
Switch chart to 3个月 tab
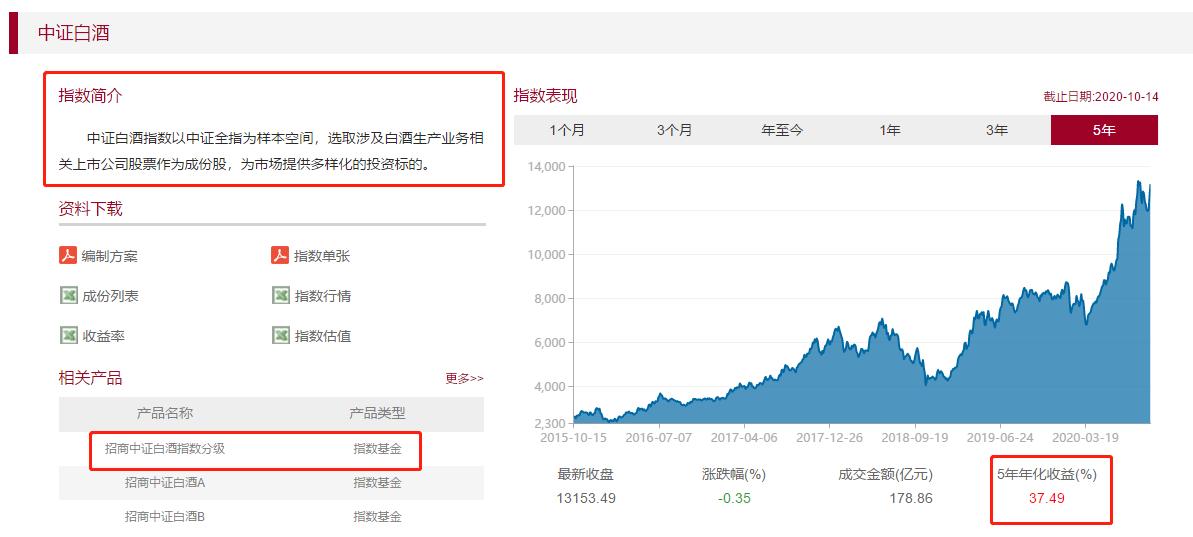tap(675, 130)
